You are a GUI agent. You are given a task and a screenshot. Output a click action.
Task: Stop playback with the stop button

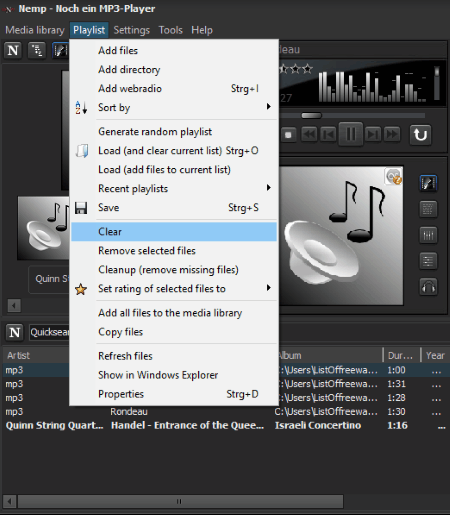pyautogui.click(x=288, y=135)
